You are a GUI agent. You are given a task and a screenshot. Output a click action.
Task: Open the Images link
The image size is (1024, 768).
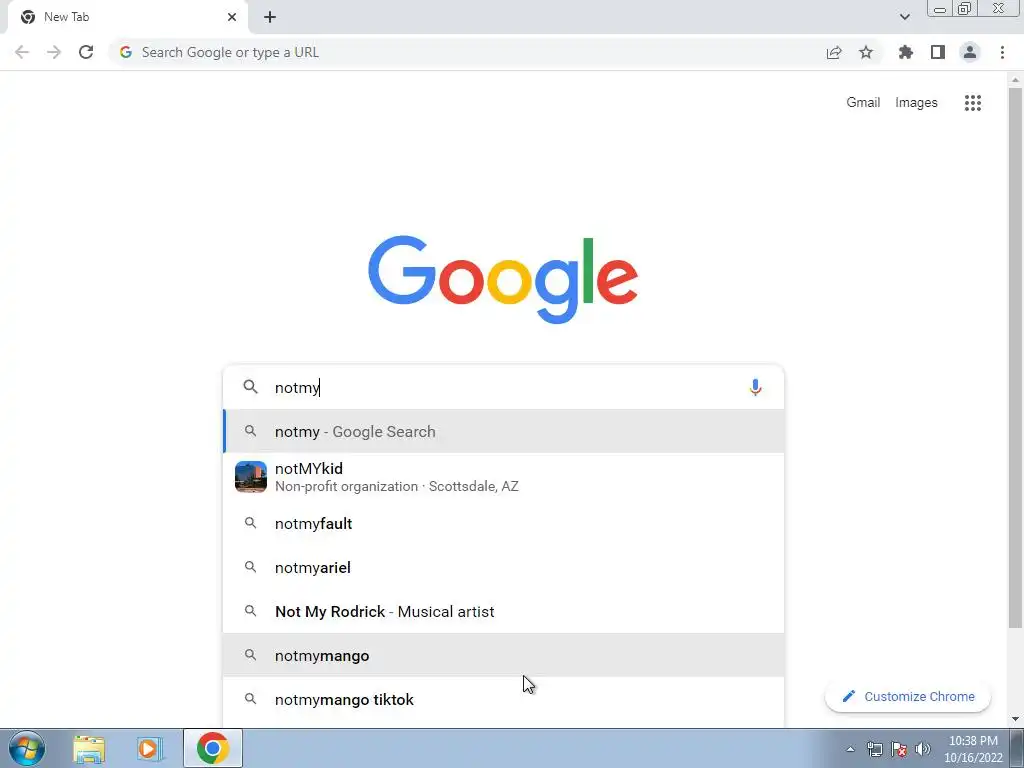[x=916, y=103]
